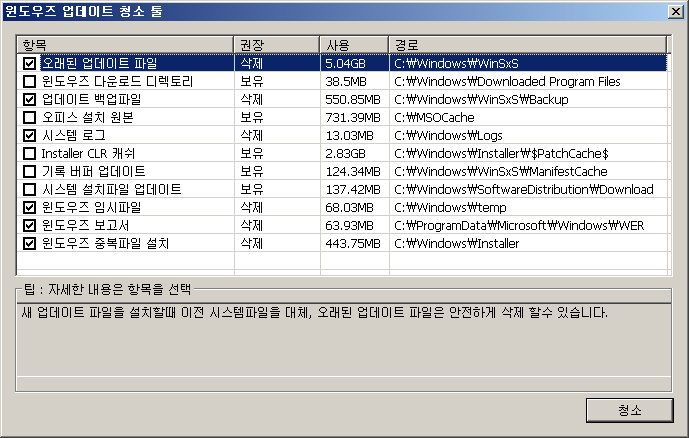Select the 오래된 업데이트 파일 item name
Screen dimensions: 689x438
[x=99, y=63]
